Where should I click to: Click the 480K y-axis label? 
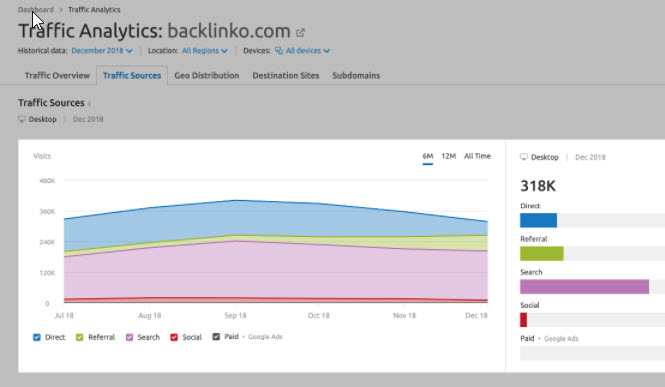(x=47, y=181)
